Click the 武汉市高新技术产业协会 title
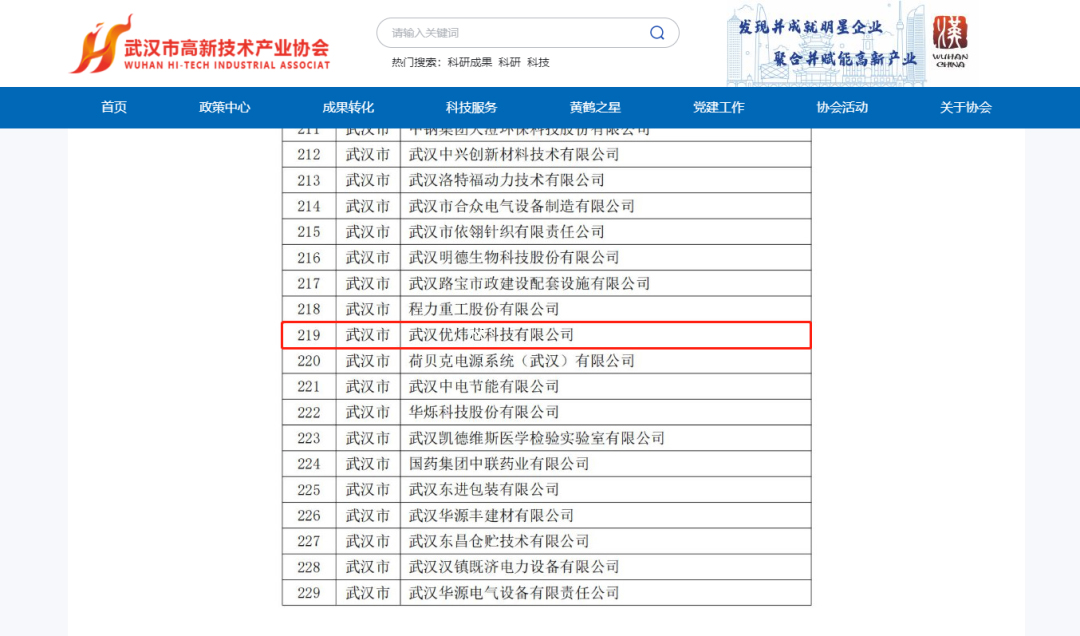The width and height of the screenshot is (1080, 636). pos(227,48)
